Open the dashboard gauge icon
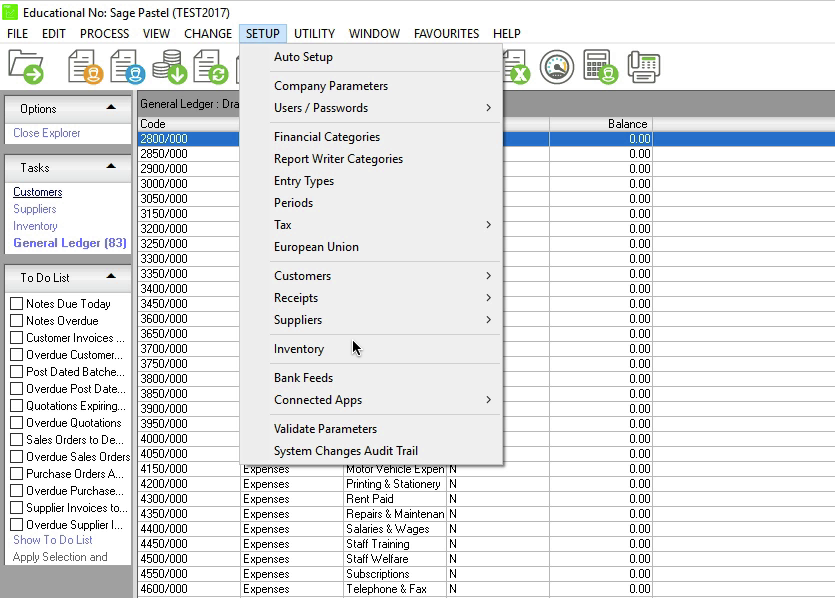835x598 pixels. pos(558,67)
